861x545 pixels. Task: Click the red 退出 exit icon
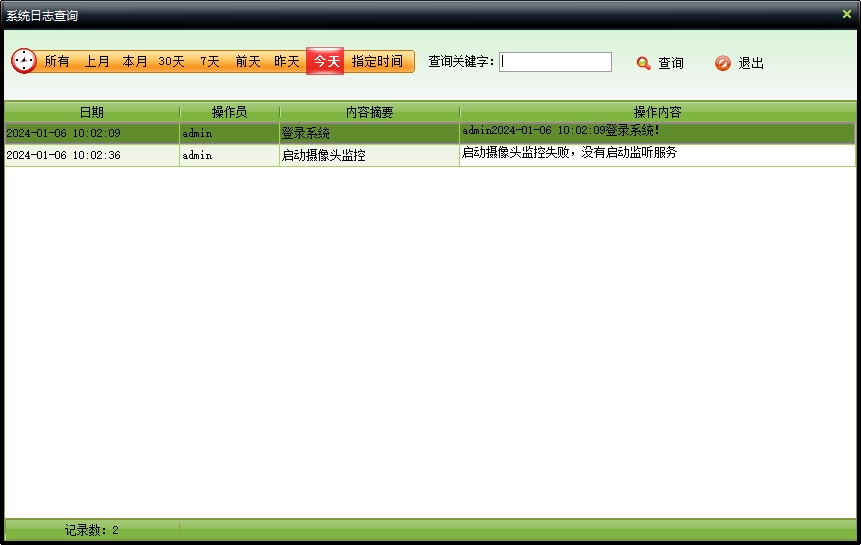tap(723, 63)
